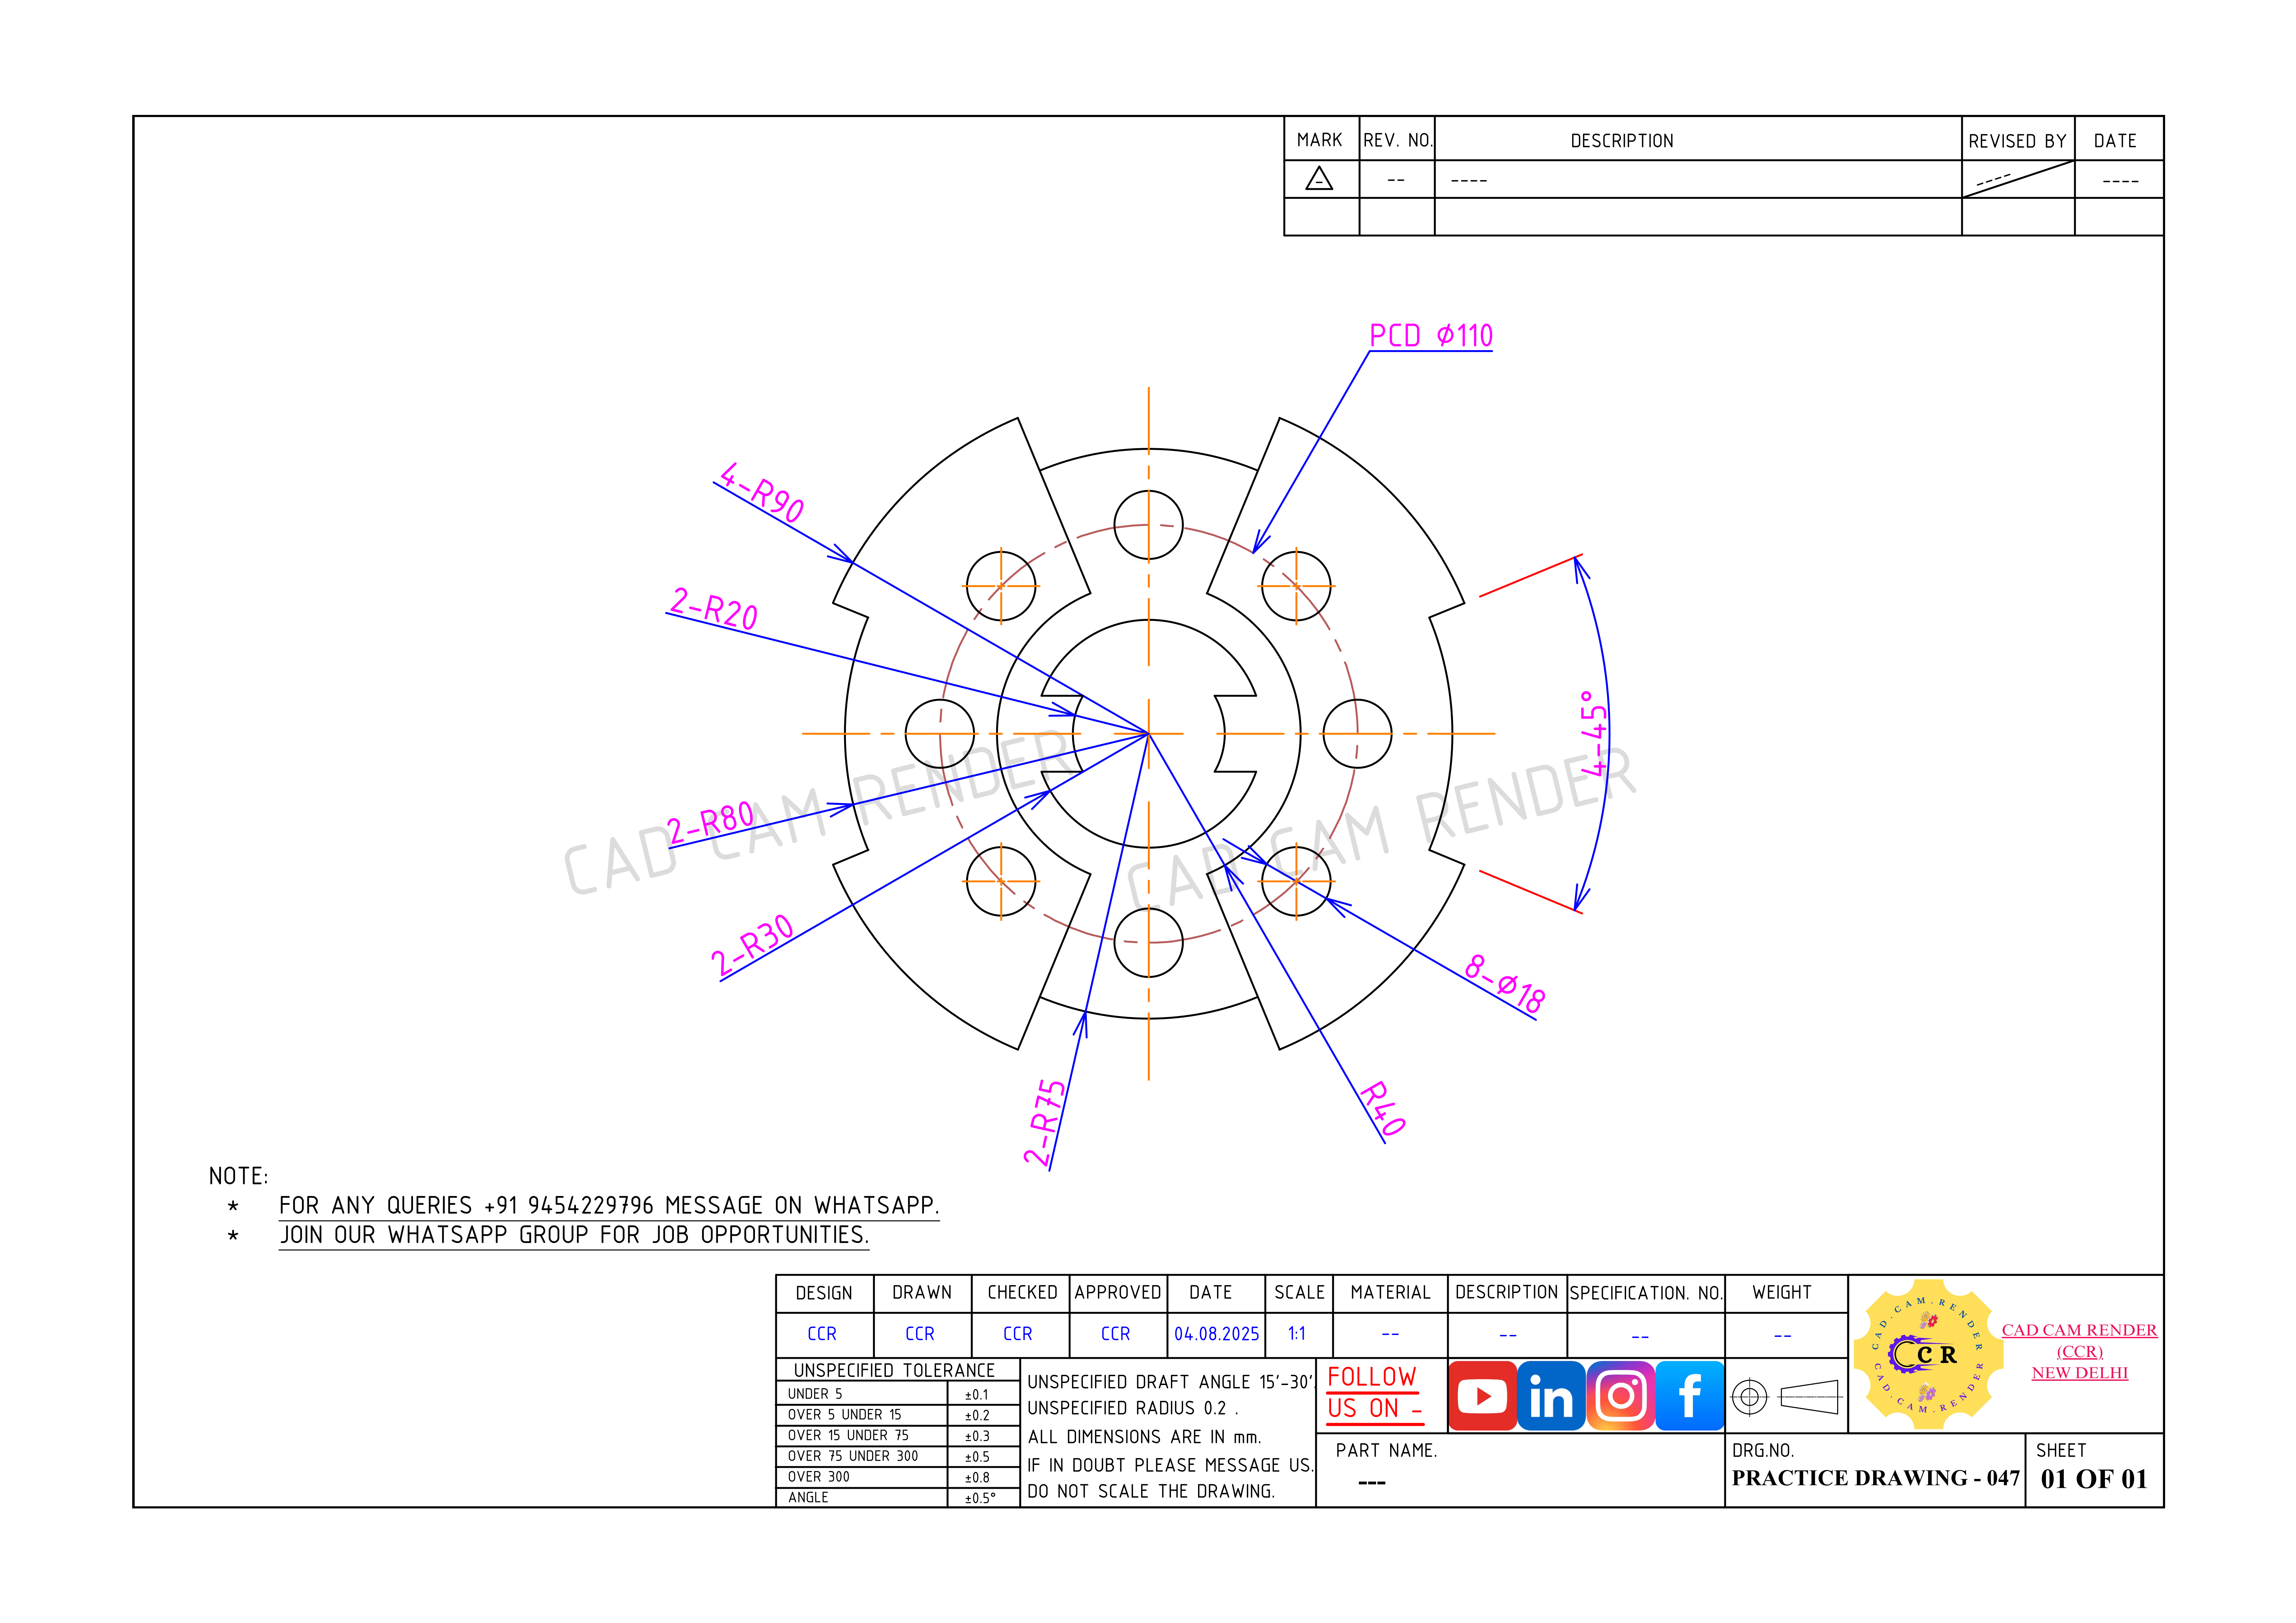
Task: Select the UNSPECIFIED TOLERANCE heading
Action: 894,1371
